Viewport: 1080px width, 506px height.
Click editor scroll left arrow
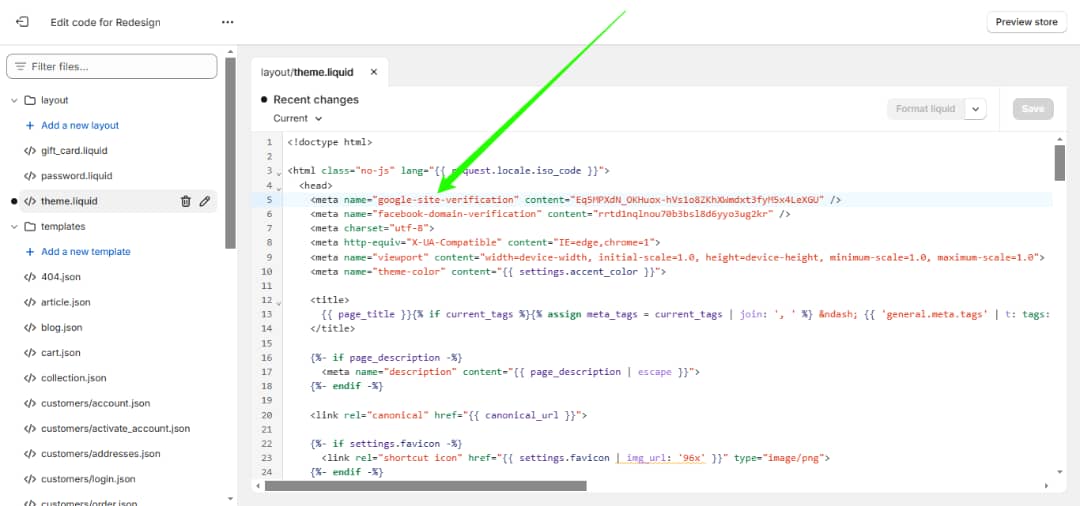(x=258, y=486)
